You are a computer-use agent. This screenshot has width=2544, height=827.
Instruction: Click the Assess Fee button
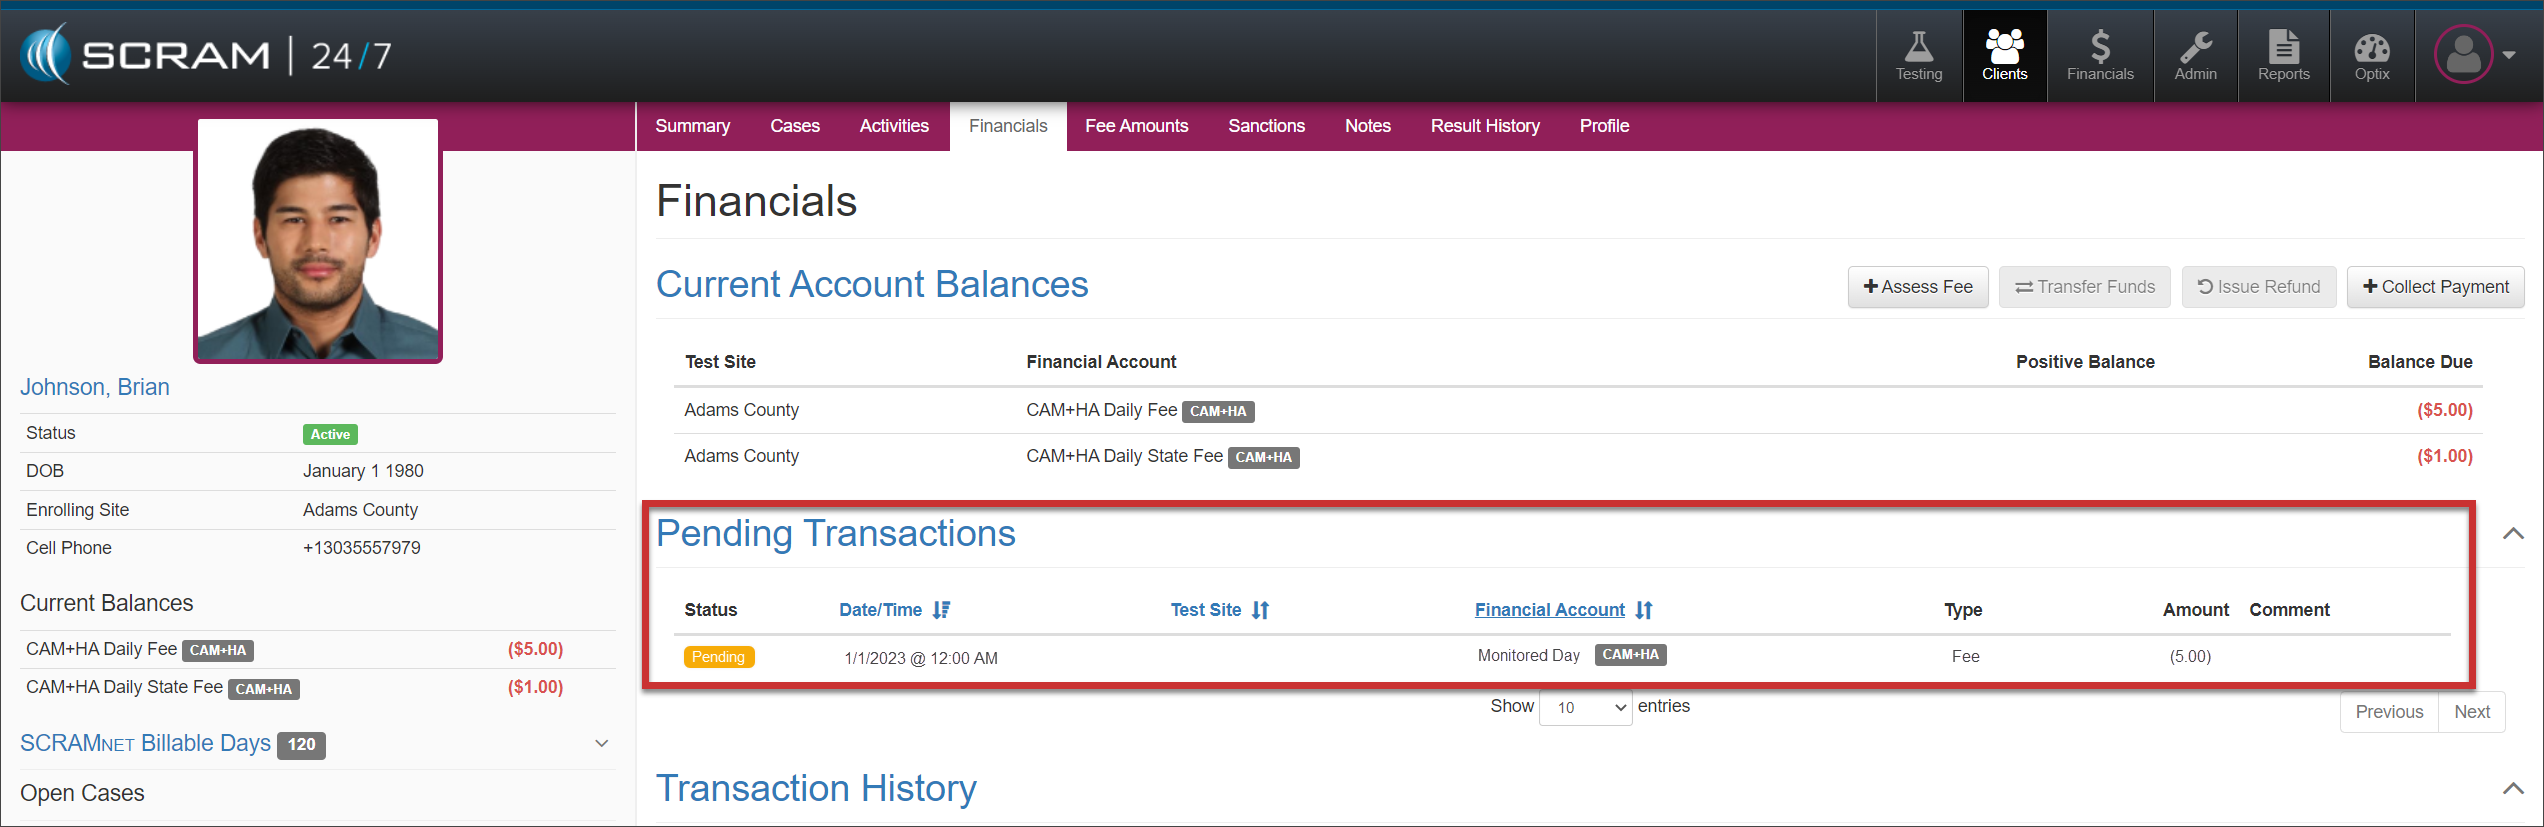point(1917,287)
